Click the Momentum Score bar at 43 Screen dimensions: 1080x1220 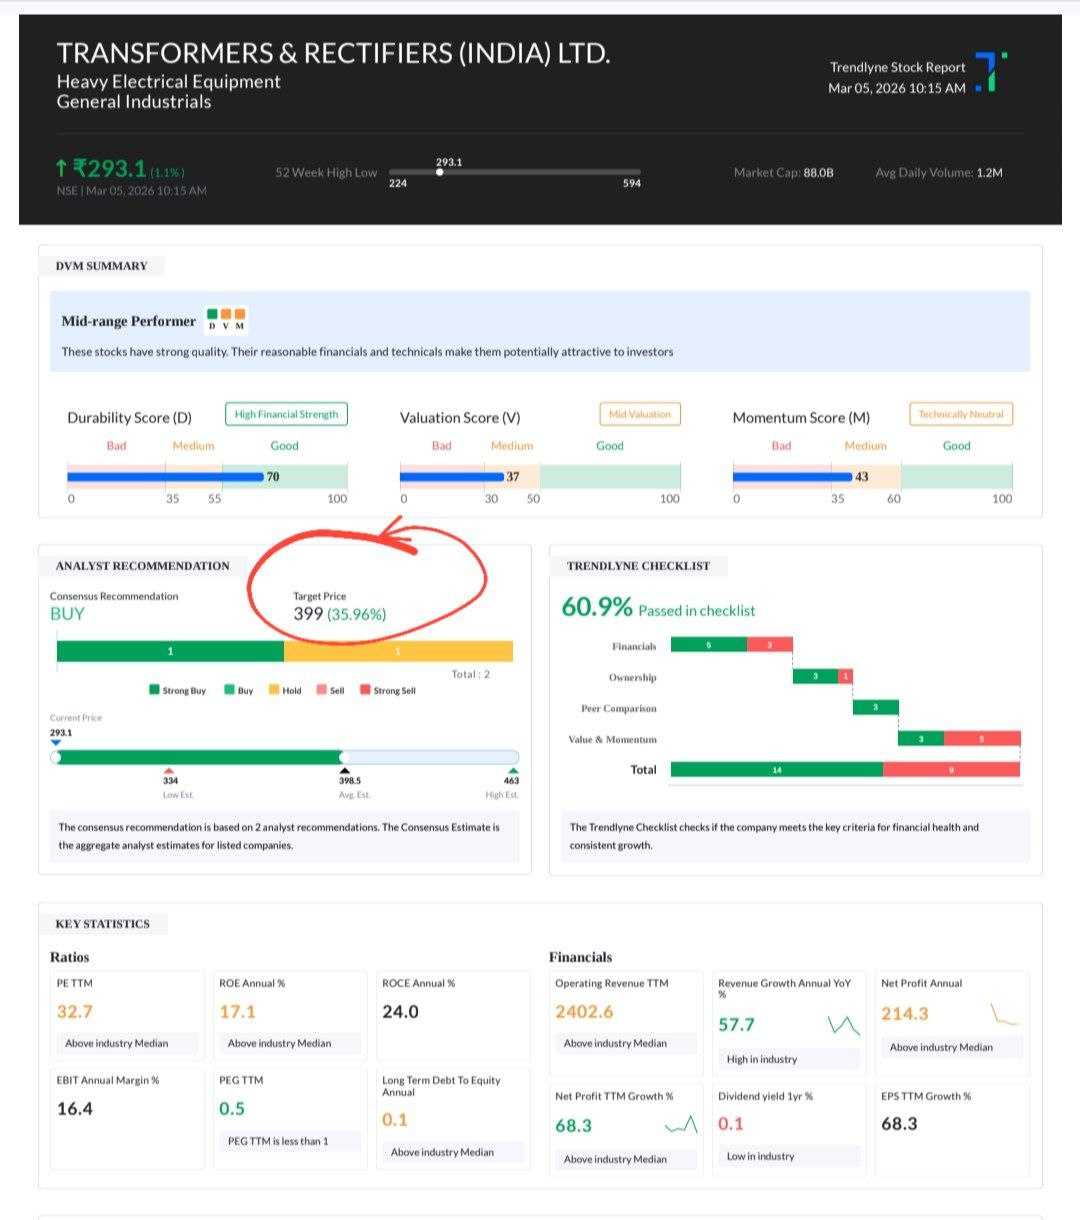pos(793,477)
